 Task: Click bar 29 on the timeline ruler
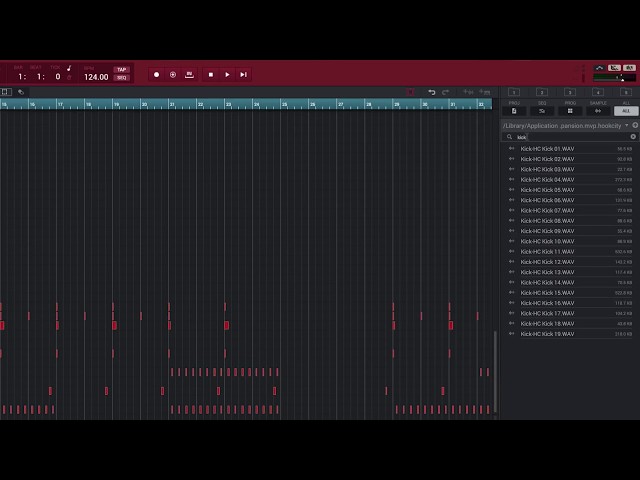[396, 104]
